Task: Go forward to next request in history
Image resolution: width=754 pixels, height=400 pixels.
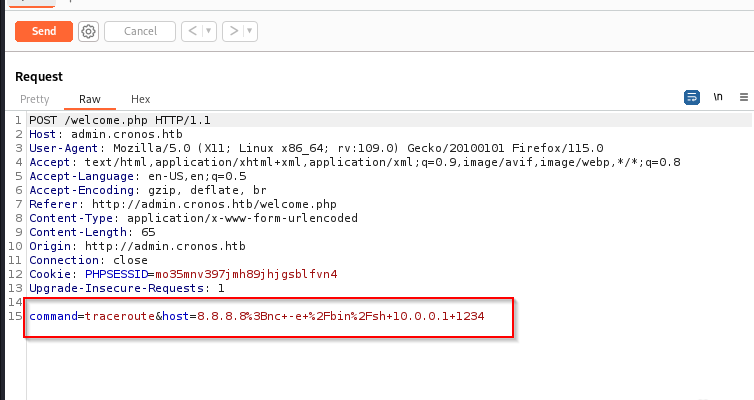Action: point(234,31)
